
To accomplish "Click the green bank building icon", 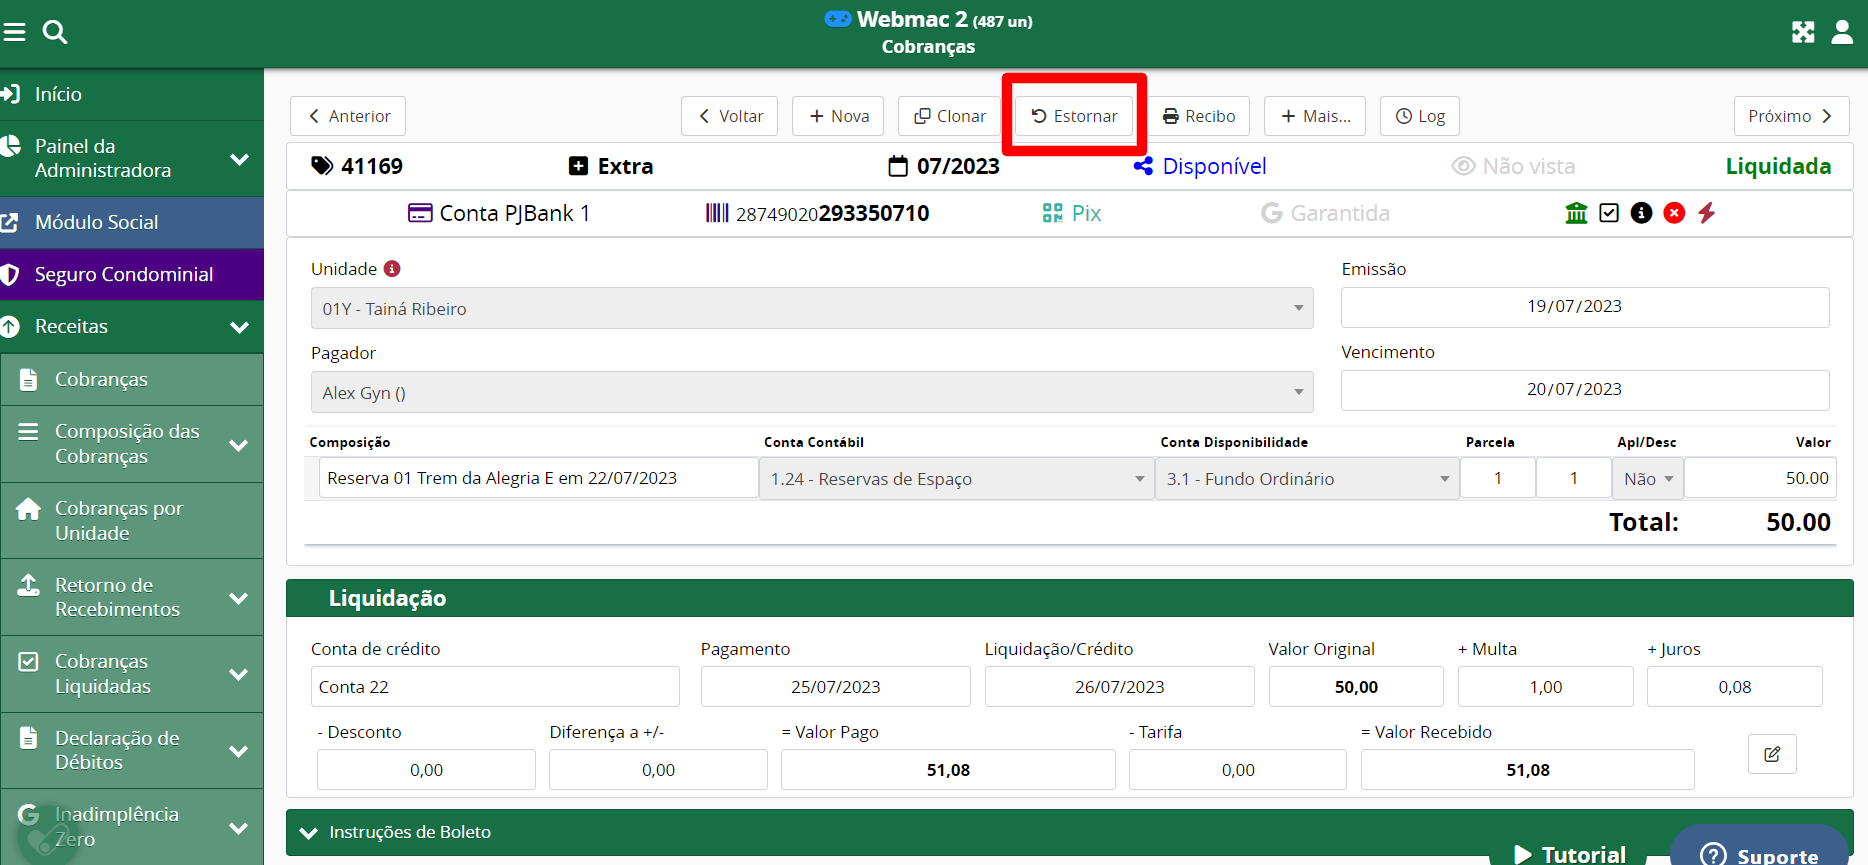I will tap(1576, 213).
